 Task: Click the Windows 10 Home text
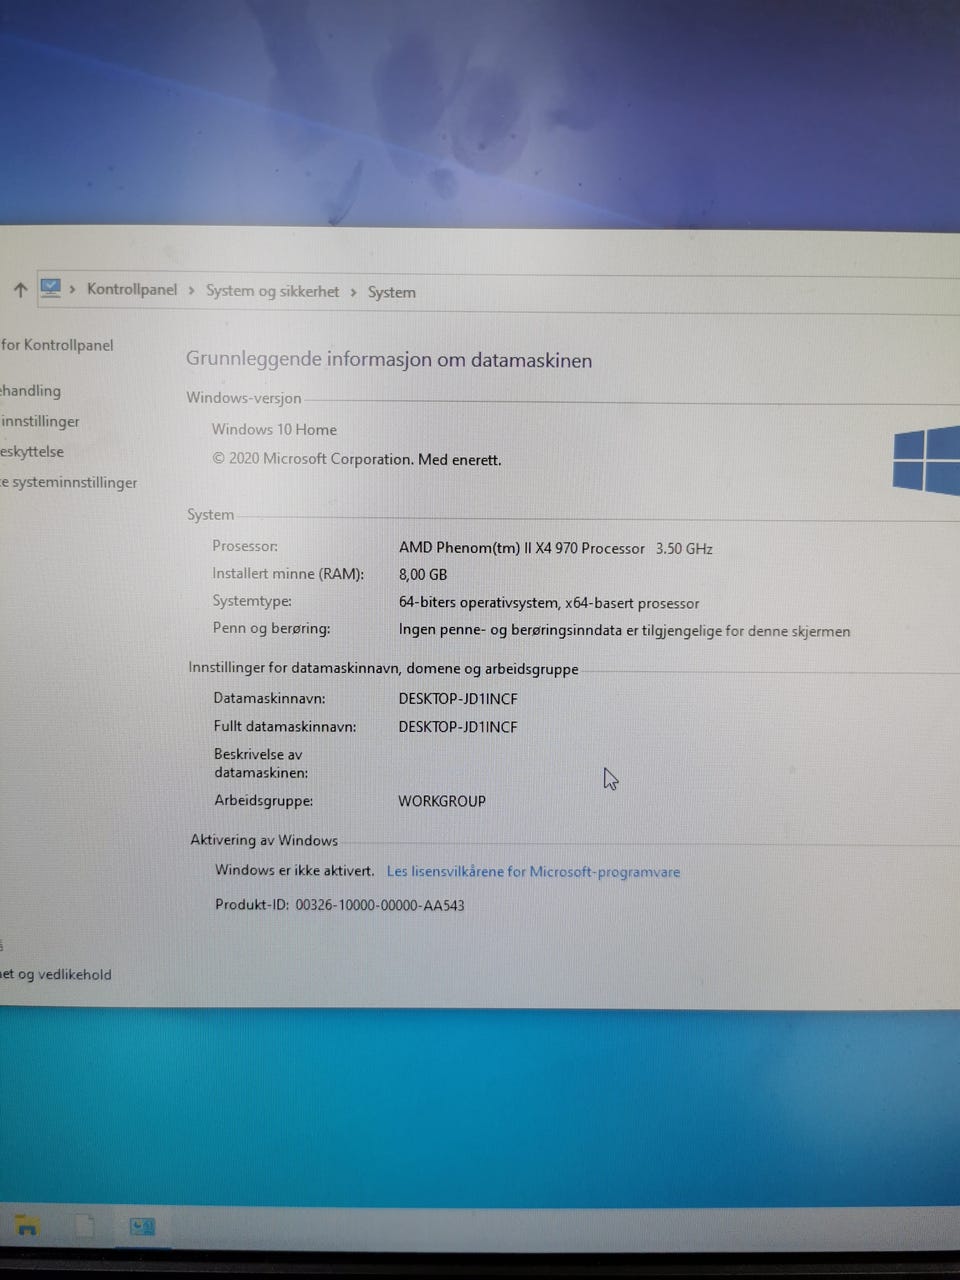[x=274, y=430]
